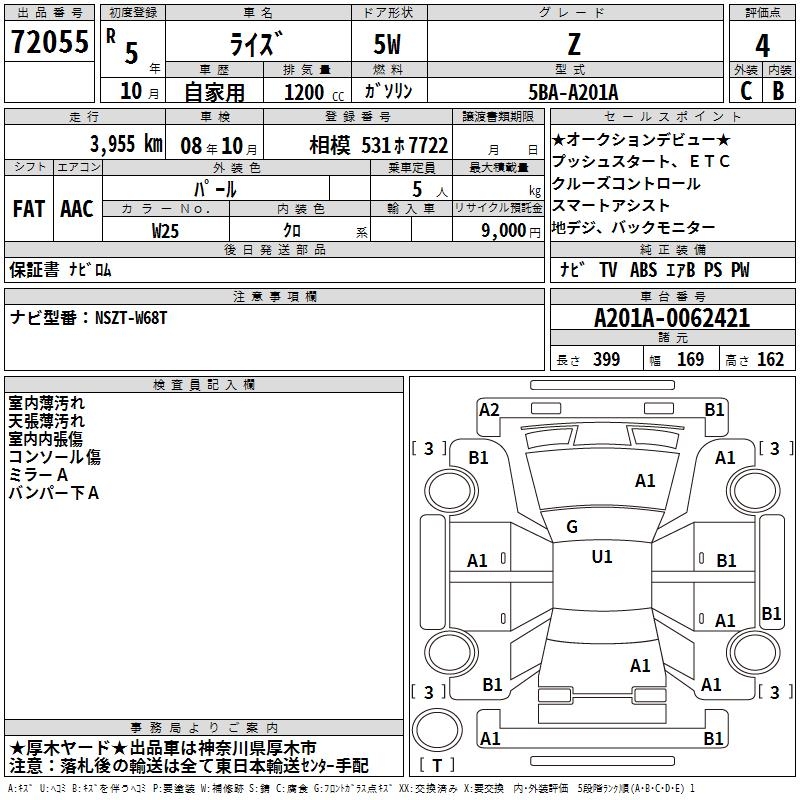Click the front-left wheel circle

pos(451,490)
